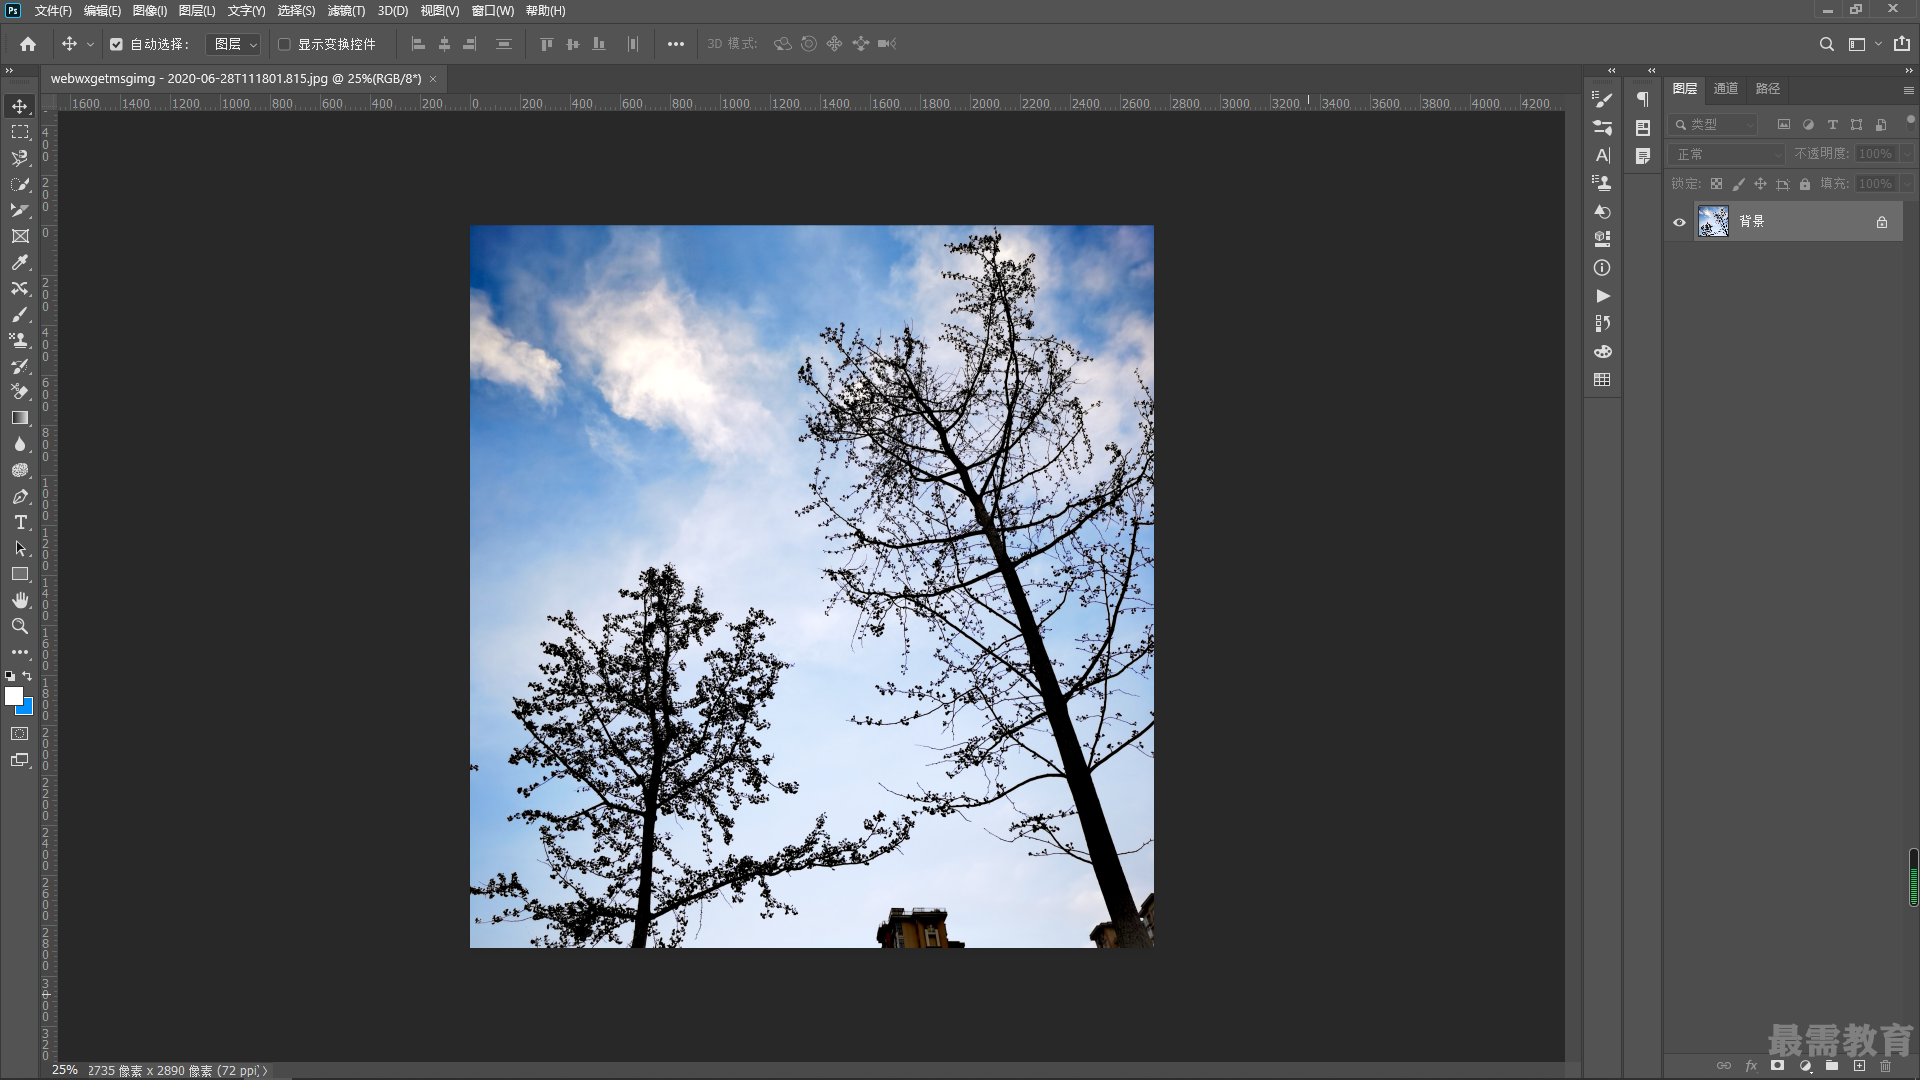The width and height of the screenshot is (1920, 1080).
Task: Toggle the Auto-Select checkbox
Action: click(x=116, y=44)
